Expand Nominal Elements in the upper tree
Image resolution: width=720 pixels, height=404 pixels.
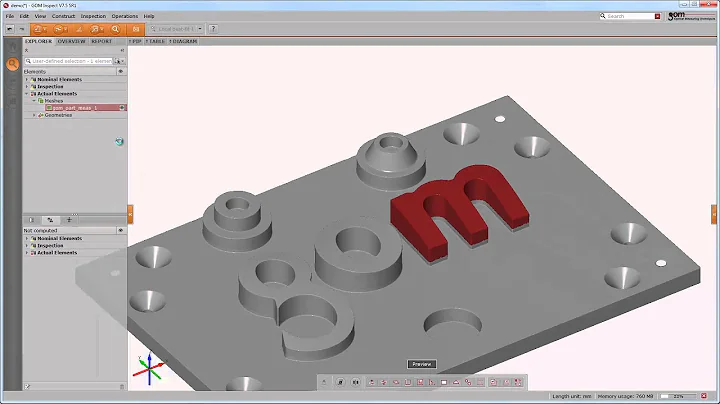click(x=27, y=79)
